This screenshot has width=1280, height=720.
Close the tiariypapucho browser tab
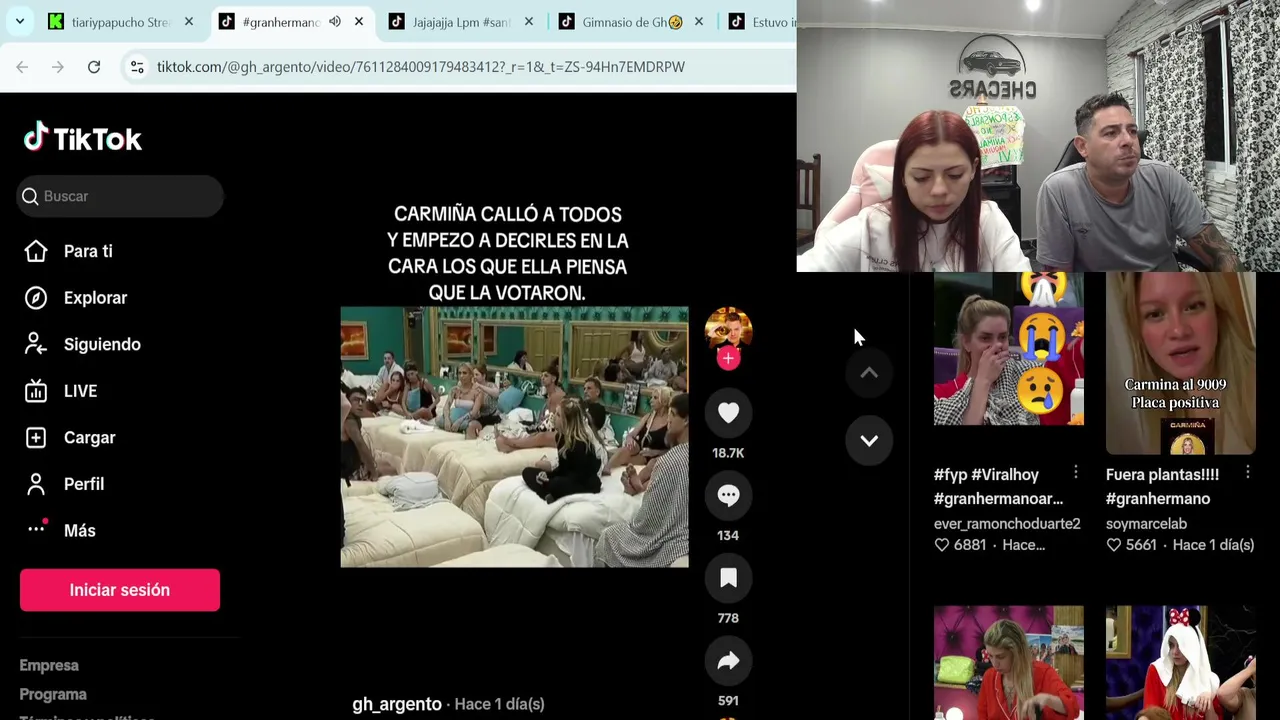coord(189,21)
